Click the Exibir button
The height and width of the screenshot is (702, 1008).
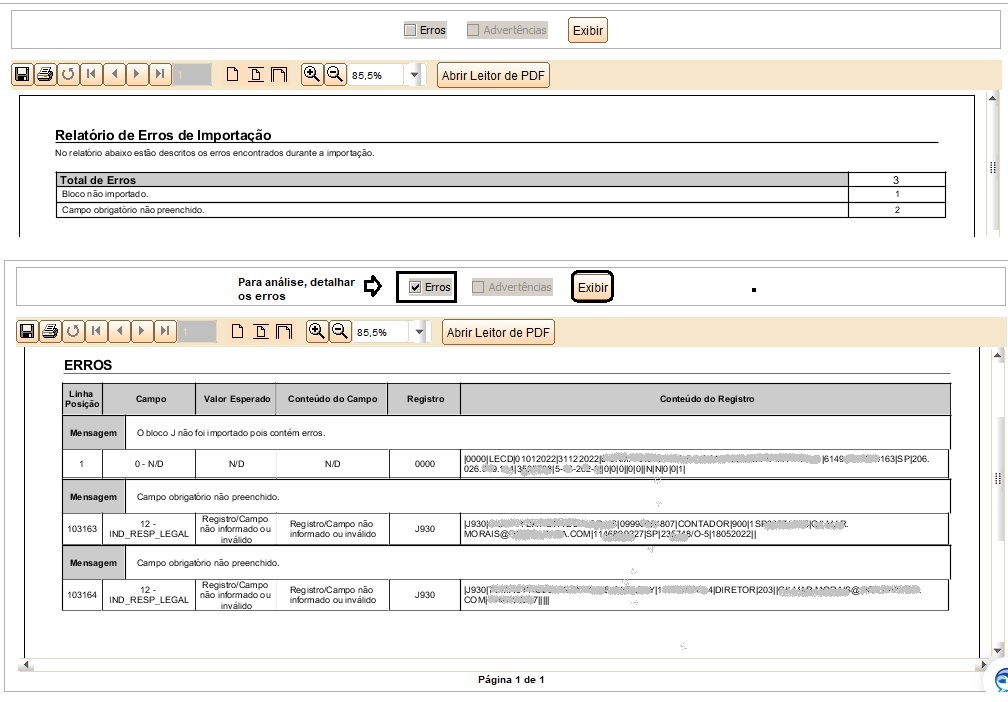click(x=587, y=29)
